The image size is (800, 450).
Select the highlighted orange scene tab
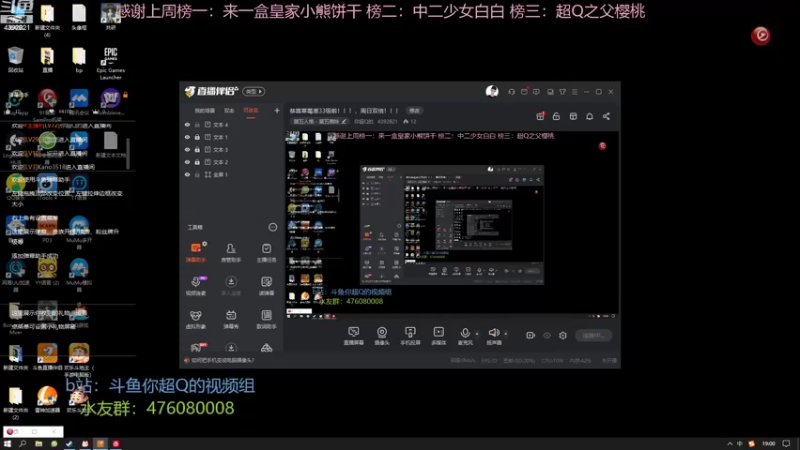coord(251,111)
